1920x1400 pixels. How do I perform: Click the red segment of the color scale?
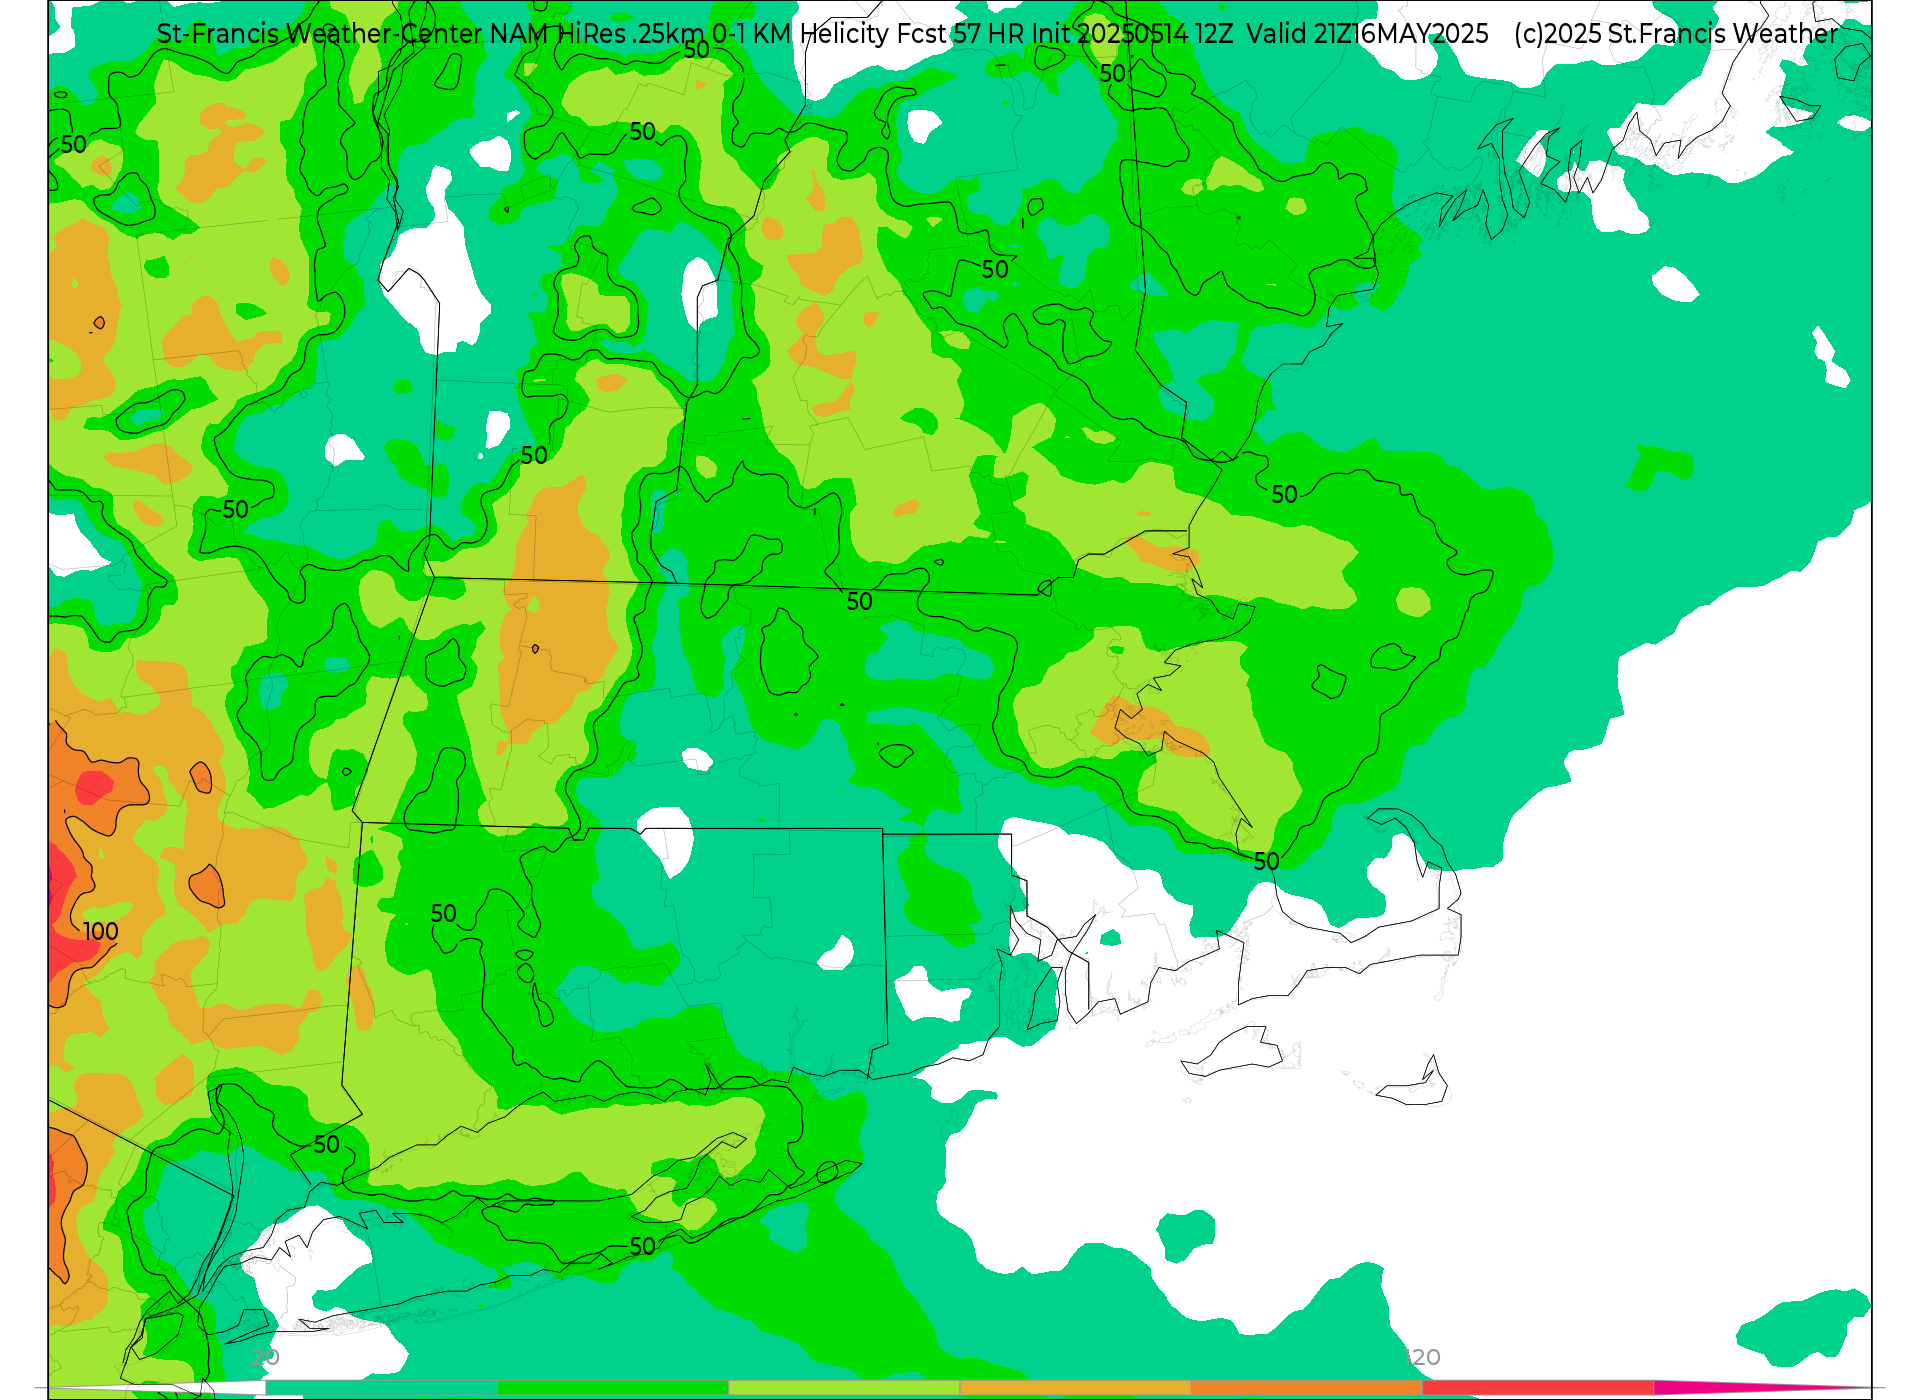coord(1538,1388)
